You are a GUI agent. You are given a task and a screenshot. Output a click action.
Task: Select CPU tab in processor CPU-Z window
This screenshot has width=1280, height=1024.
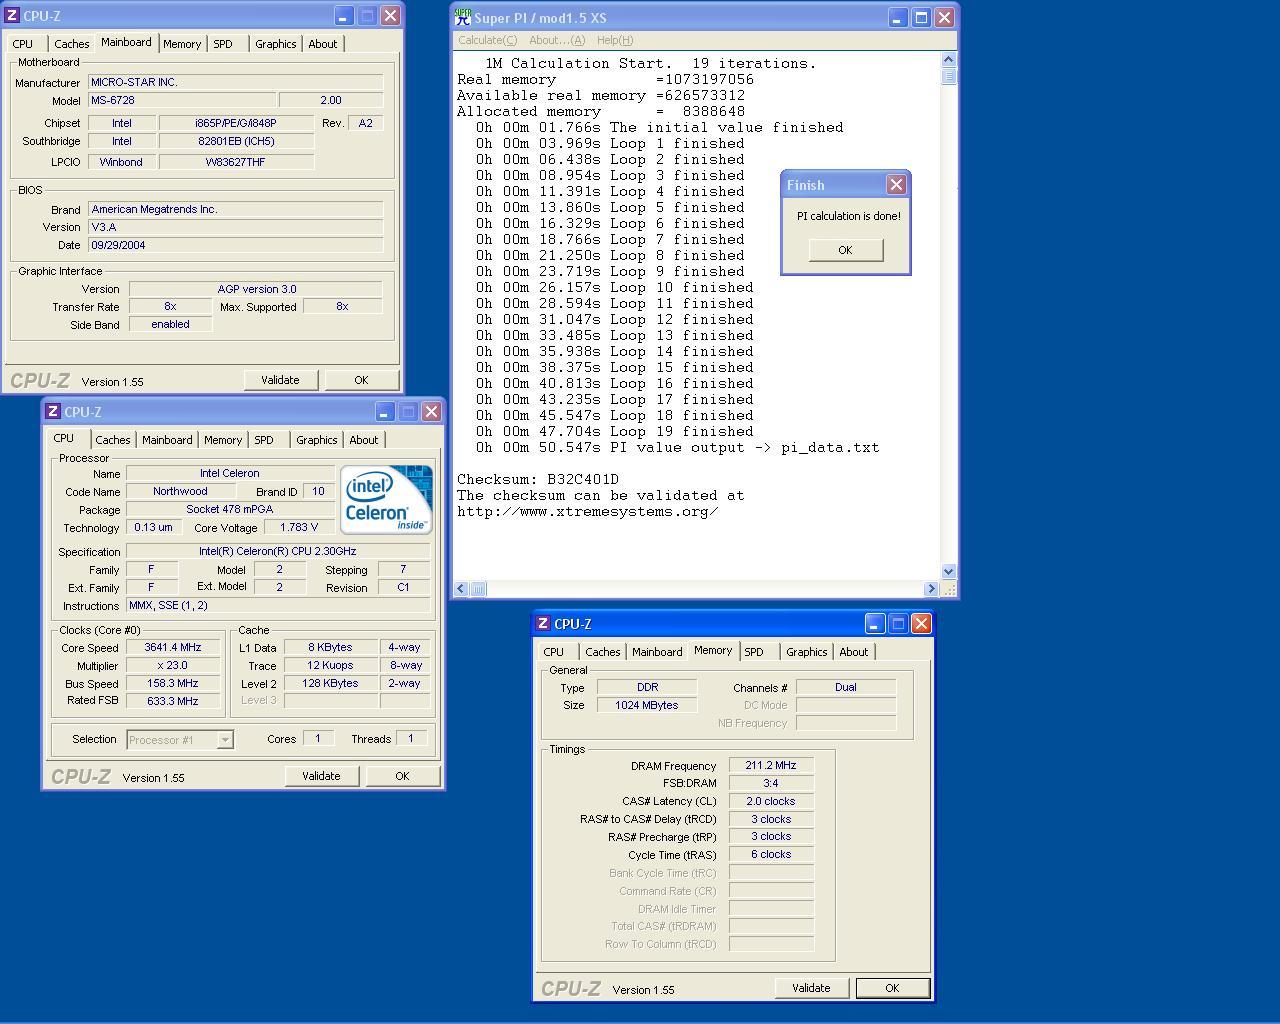(x=64, y=438)
